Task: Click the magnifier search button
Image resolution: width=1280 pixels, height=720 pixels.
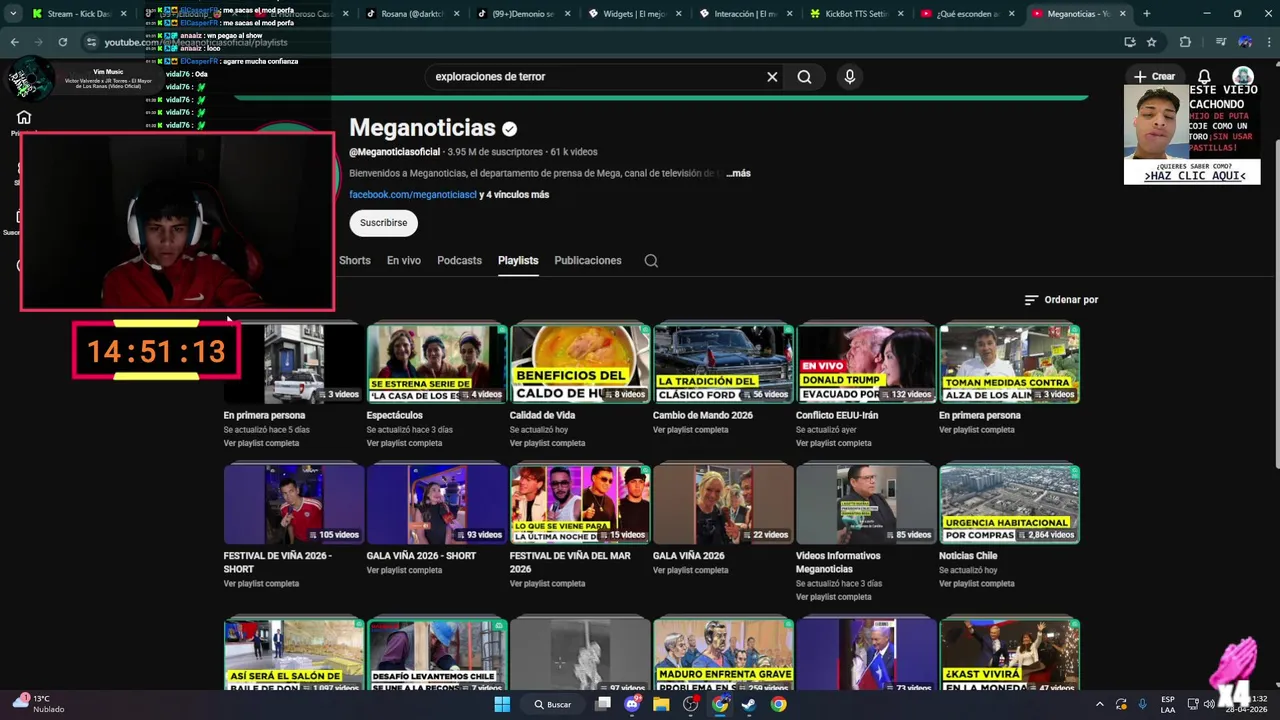Action: (804, 77)
